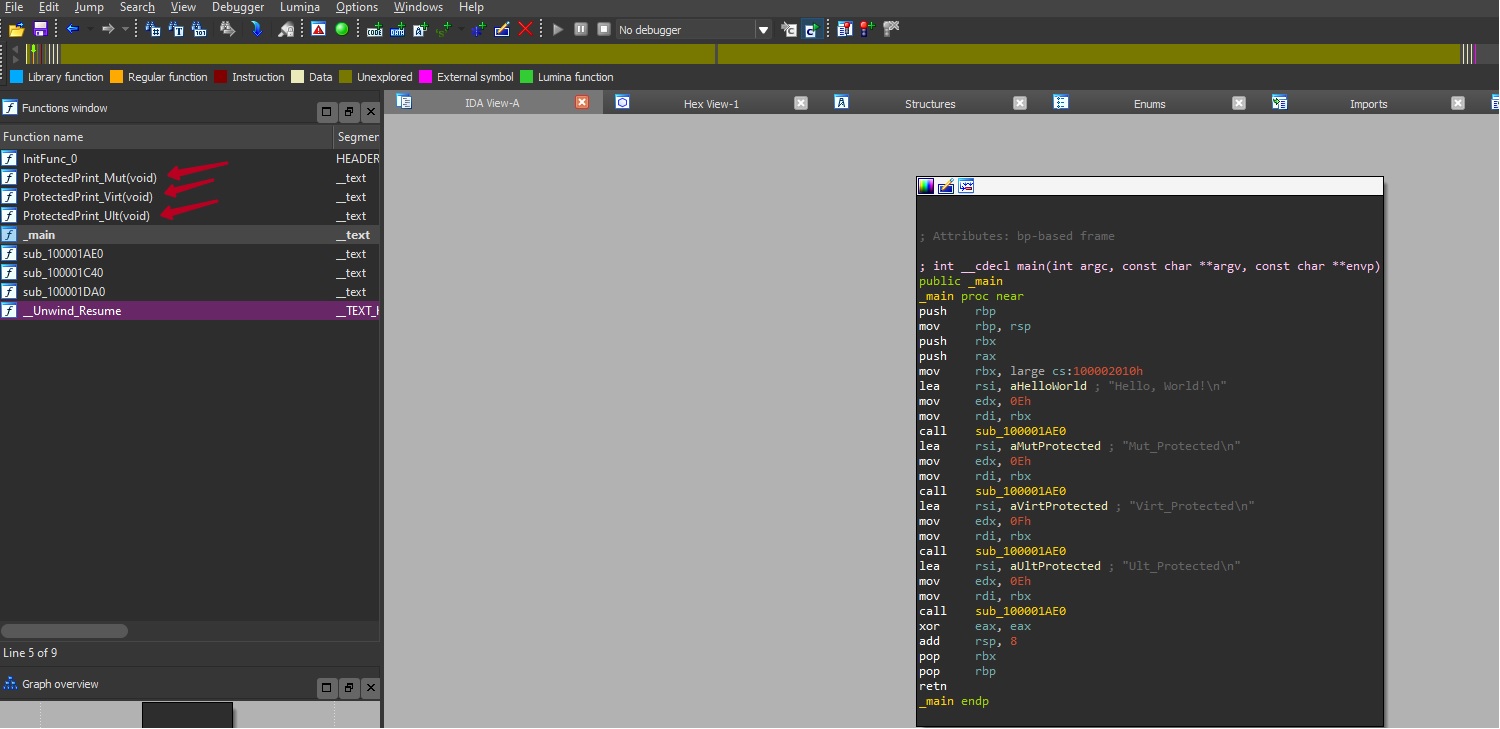Click the red warning triangle toolbar icon

(x=318, y=29)
